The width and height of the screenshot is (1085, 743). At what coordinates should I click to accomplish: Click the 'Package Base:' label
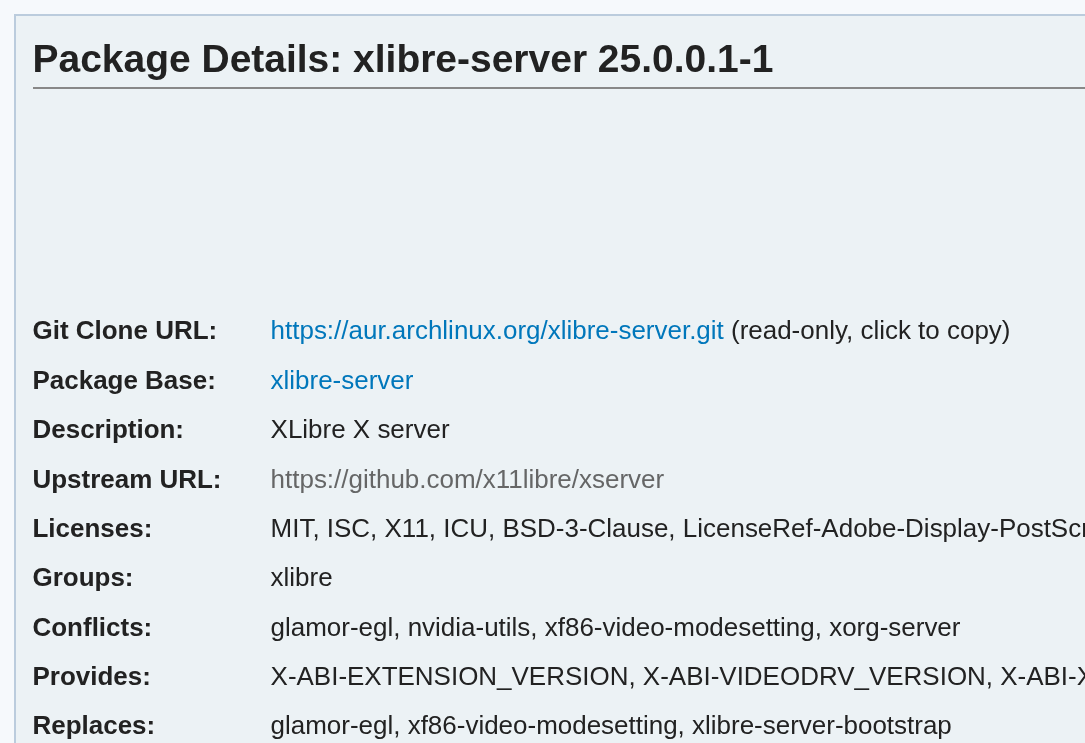[x=124, y=380]
